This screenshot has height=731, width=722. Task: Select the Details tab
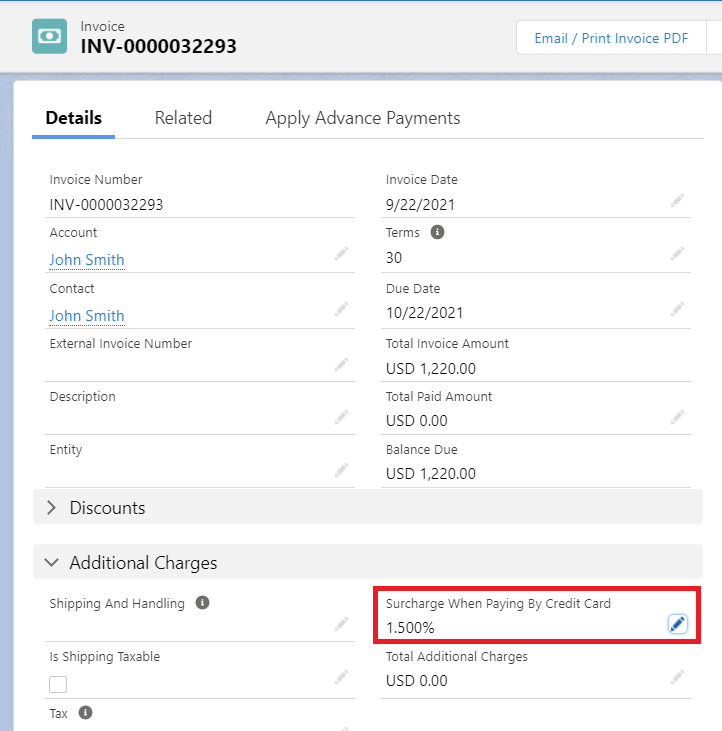click(74, 118)
